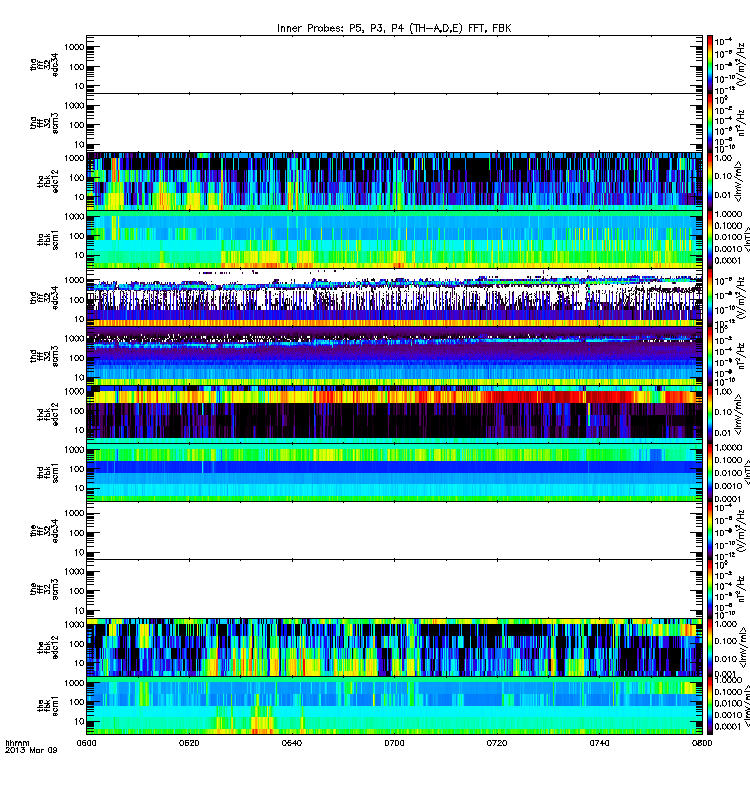This screenshot has width=750, height=800.
Task: Click the color bar beside the fbk scm1 panel
Action: [710, 706]
